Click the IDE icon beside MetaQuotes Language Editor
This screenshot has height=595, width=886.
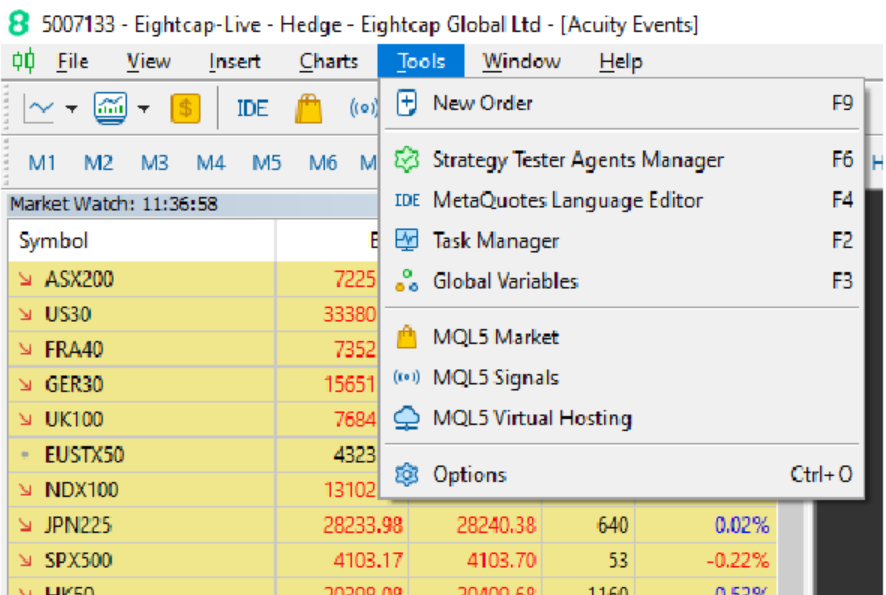pyautogui.click(x=407, y=201)
